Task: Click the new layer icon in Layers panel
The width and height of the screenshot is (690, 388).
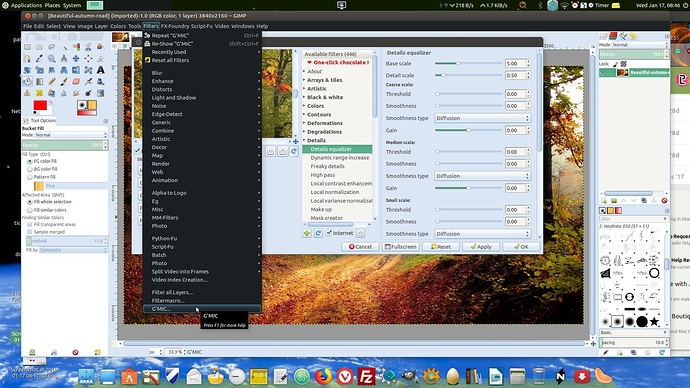Action: [x=604, y=201]
